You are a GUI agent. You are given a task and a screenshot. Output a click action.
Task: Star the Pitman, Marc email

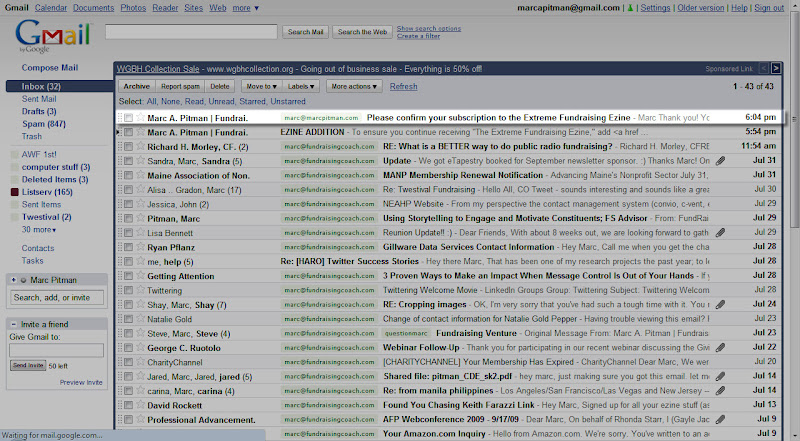[140, 218]
